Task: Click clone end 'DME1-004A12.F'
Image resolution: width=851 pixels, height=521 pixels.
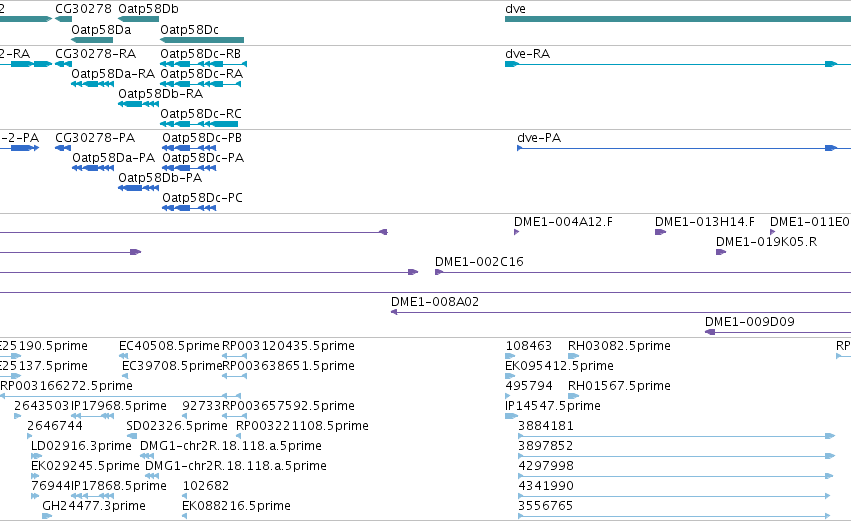Action: coord(563,222)
